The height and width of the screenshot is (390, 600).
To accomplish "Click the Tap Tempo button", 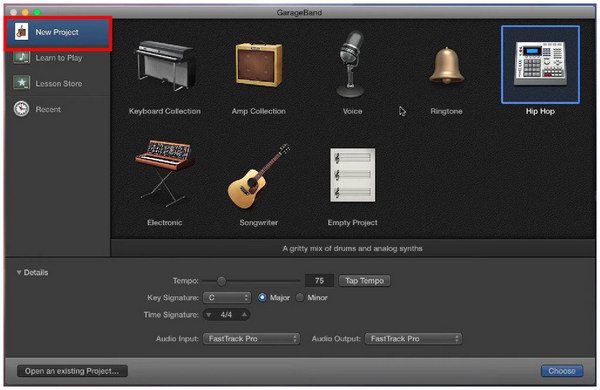I will coord(364,281).
